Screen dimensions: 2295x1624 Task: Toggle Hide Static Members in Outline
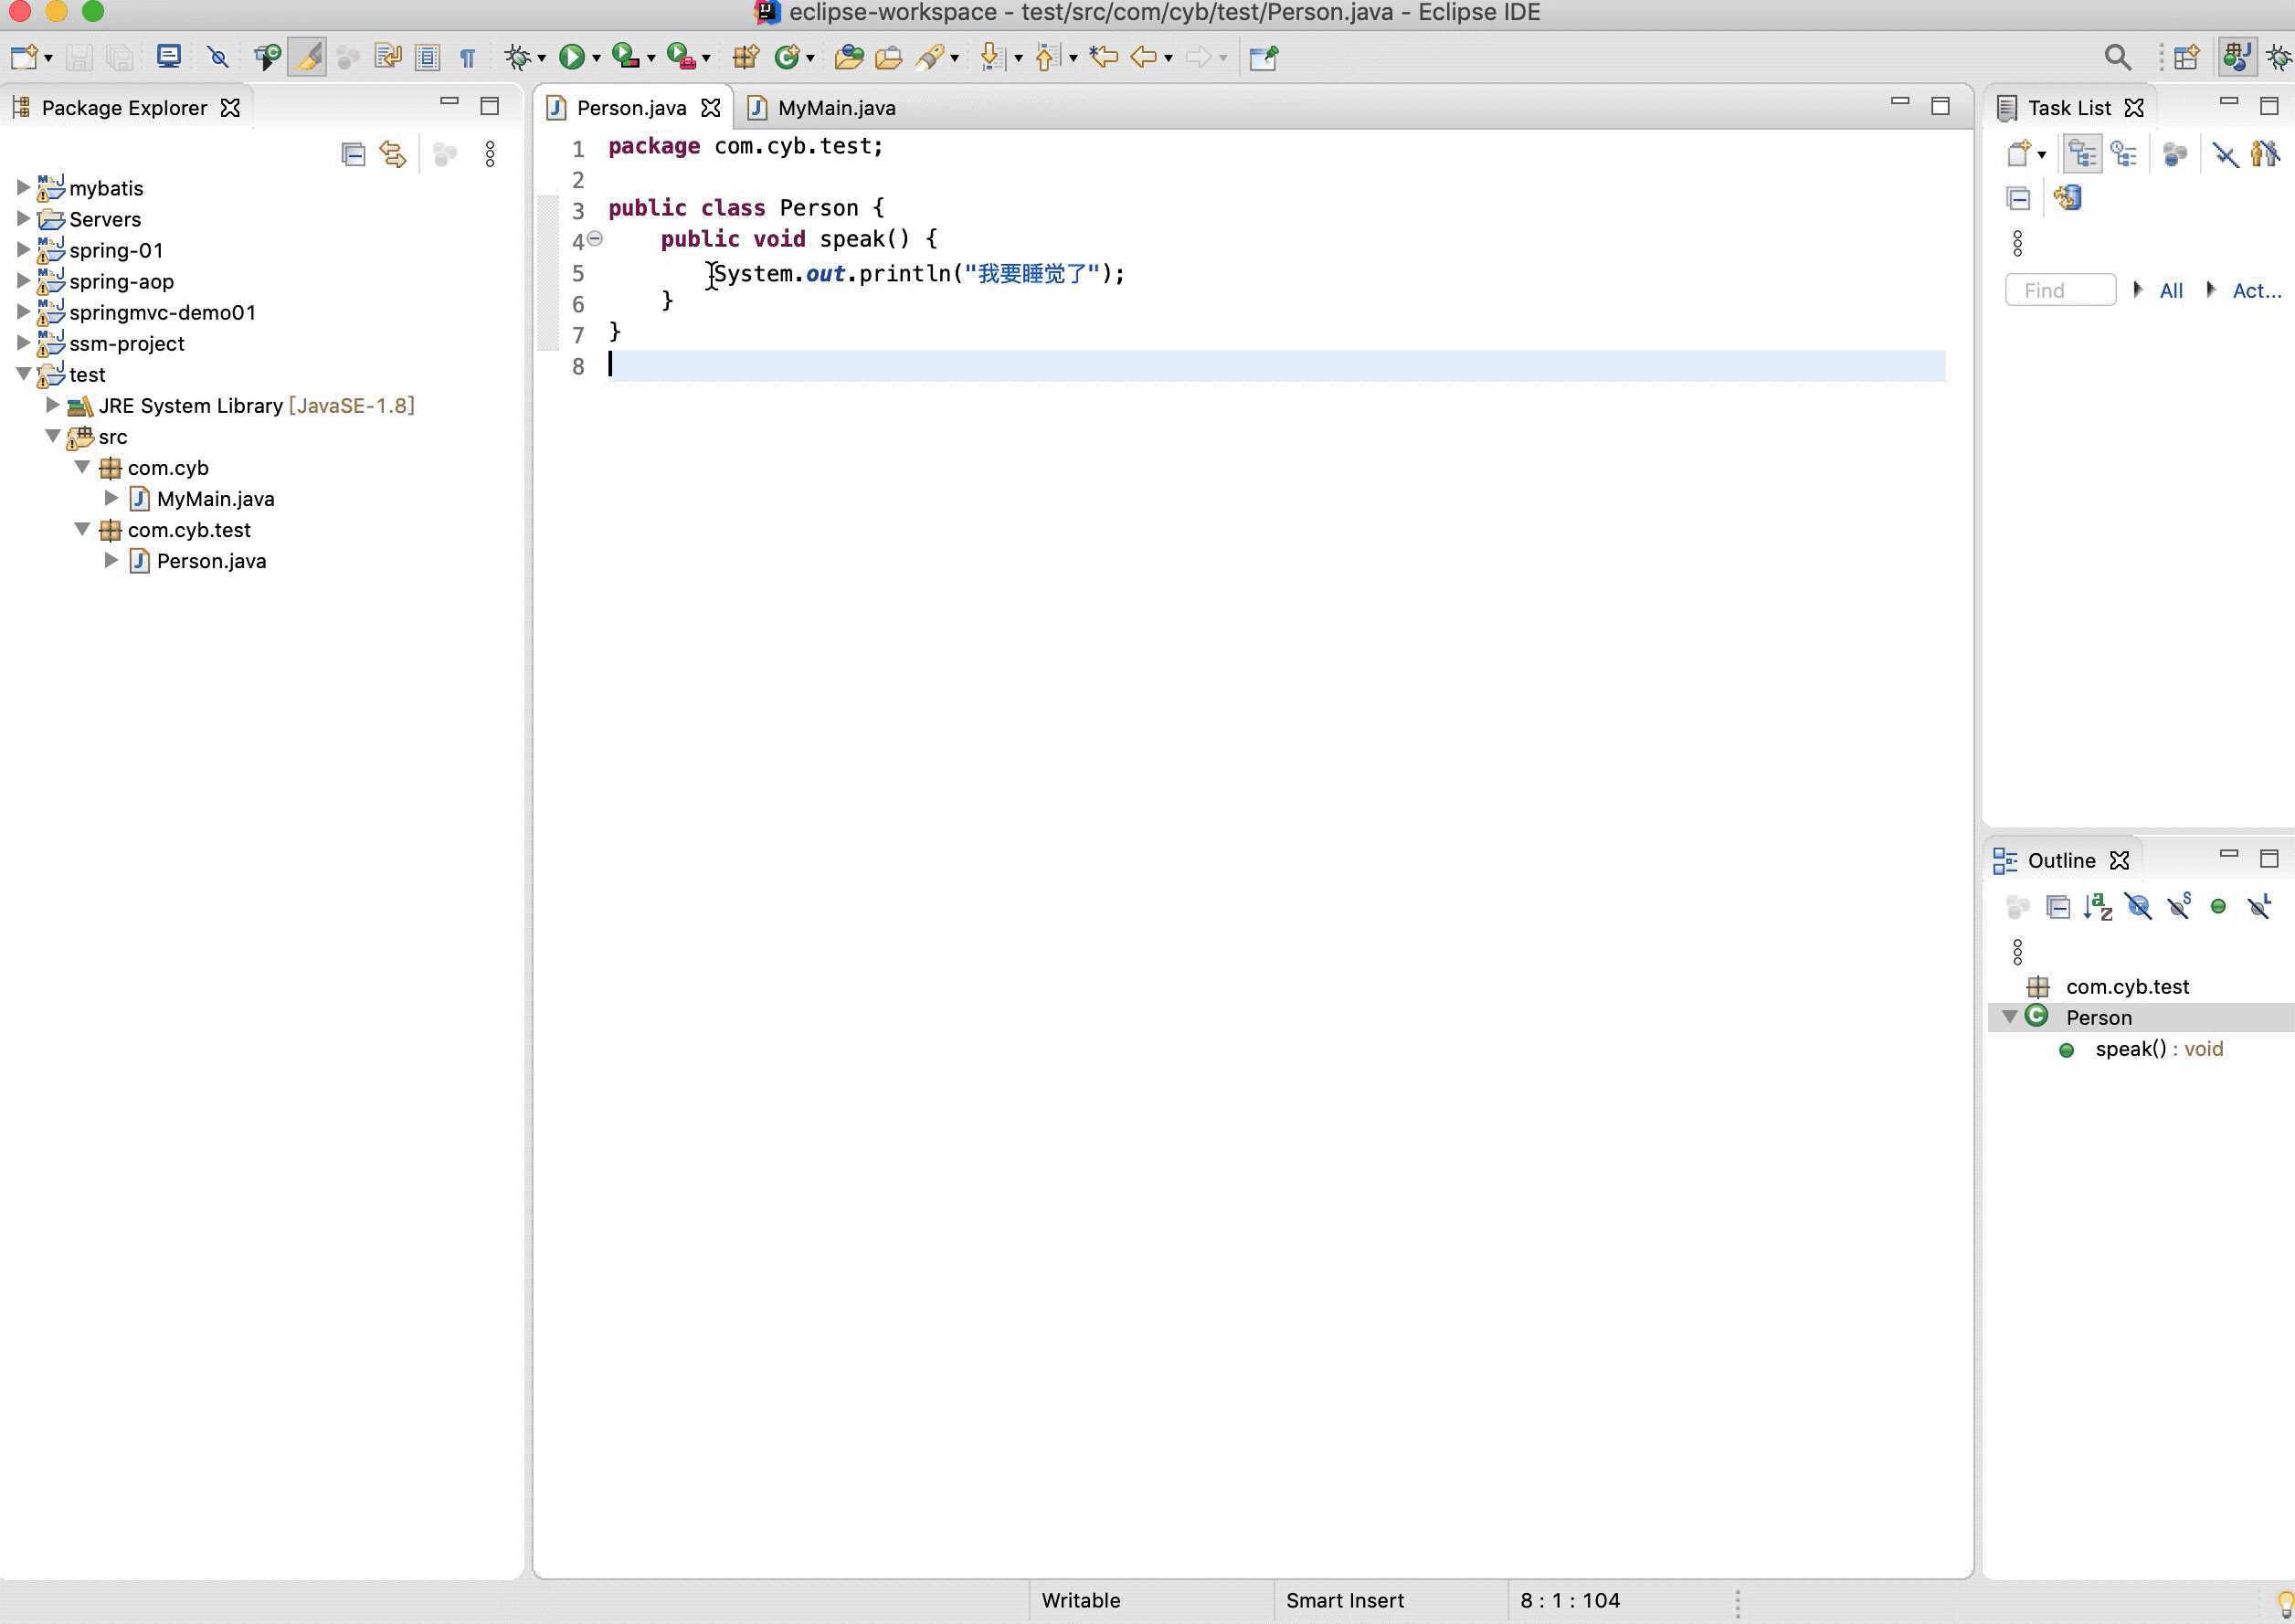pyautogui.click(x=2179, y=907)
